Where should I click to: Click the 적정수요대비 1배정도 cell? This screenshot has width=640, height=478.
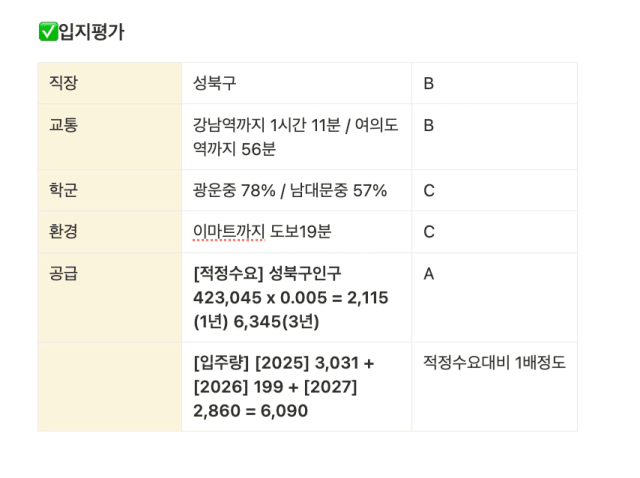pos(494,387)
